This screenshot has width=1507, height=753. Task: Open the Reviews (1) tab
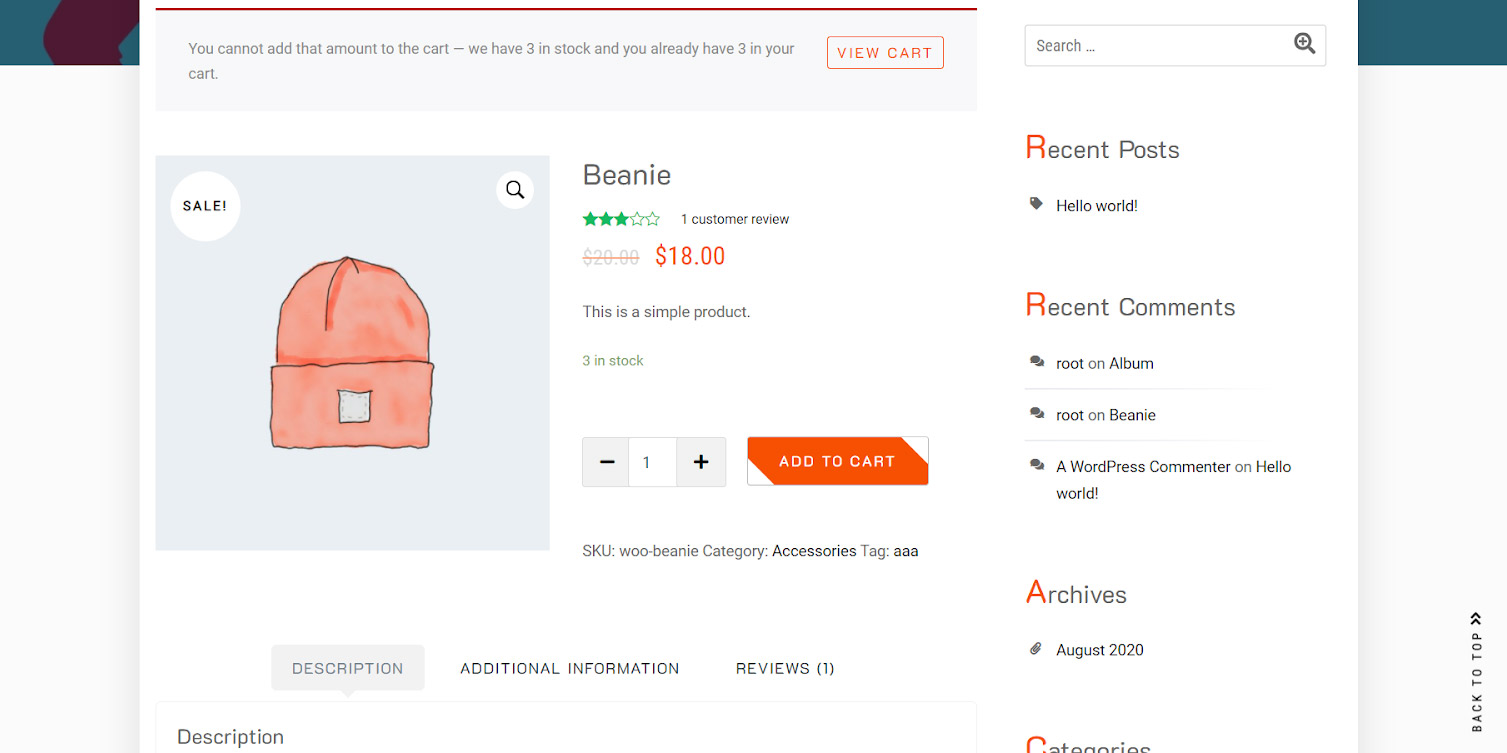click(x=785, y=668)
